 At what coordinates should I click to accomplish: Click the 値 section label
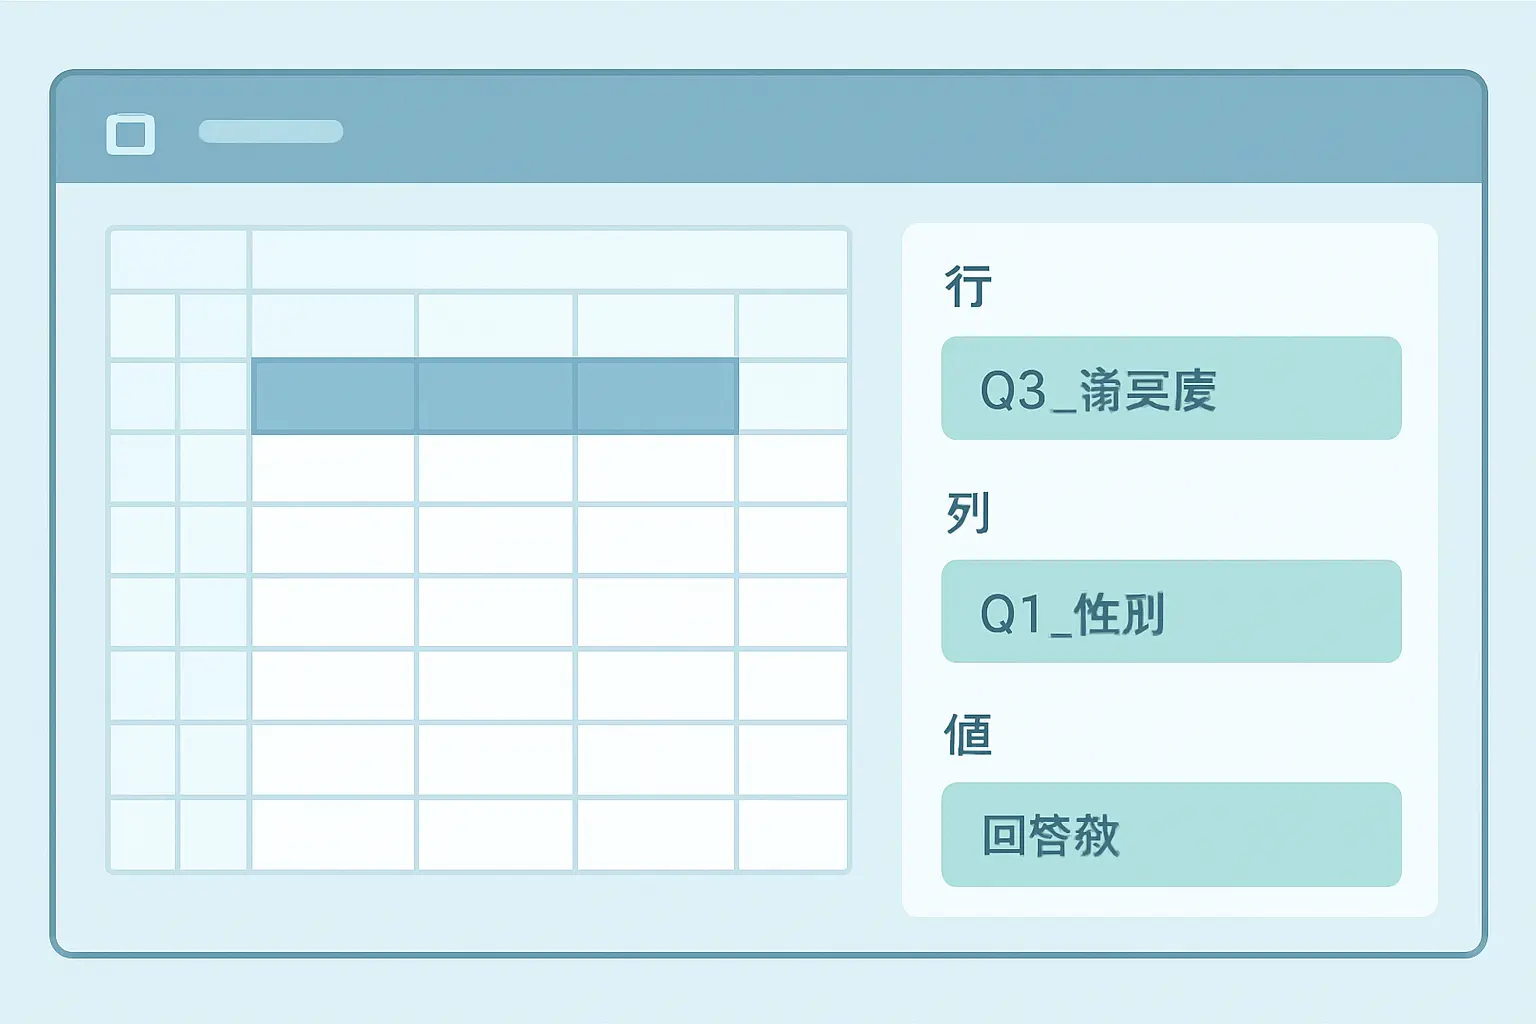tap(968, 735)
